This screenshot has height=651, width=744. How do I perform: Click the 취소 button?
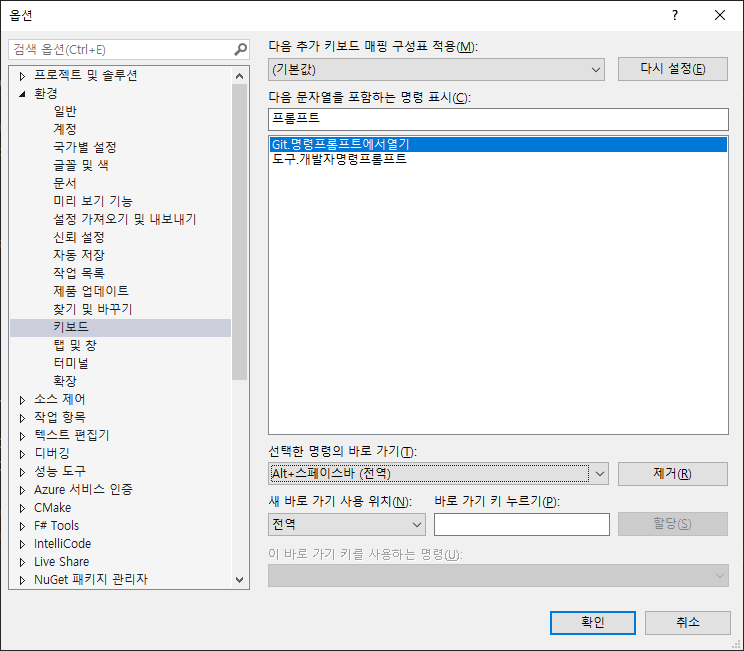coord(688,623)
